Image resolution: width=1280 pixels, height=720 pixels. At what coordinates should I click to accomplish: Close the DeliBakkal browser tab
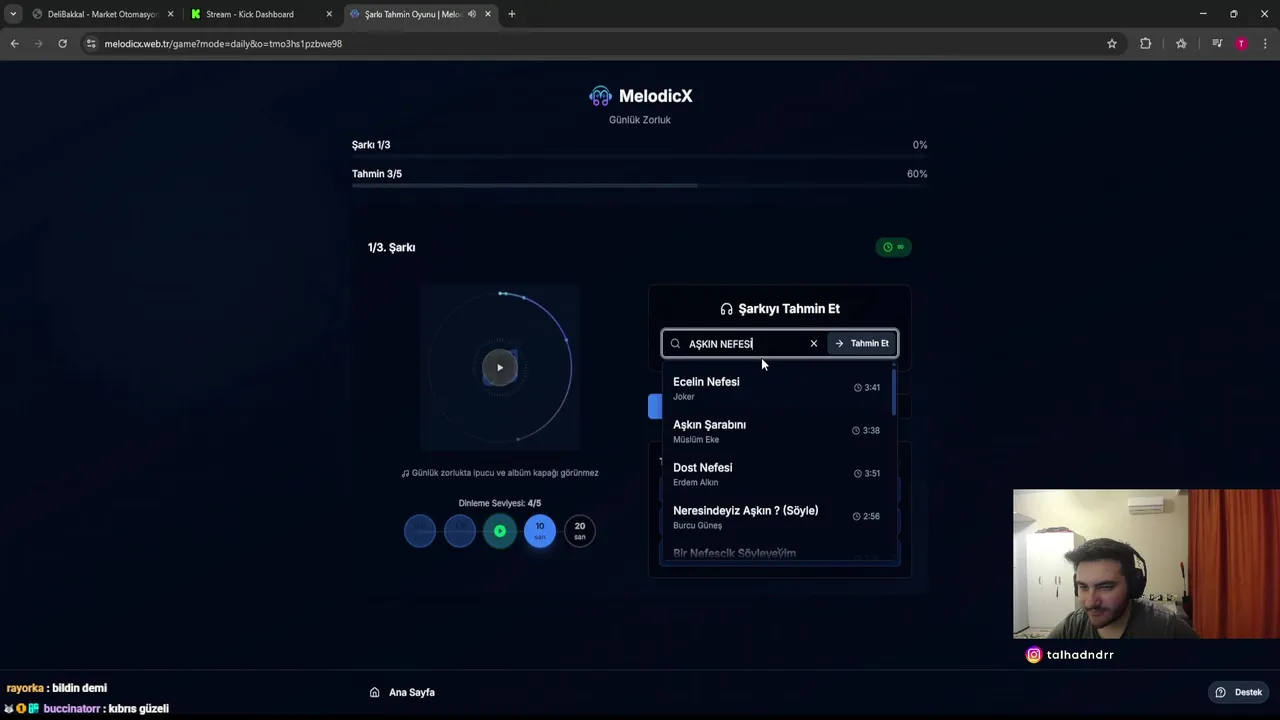pos(170,14)
